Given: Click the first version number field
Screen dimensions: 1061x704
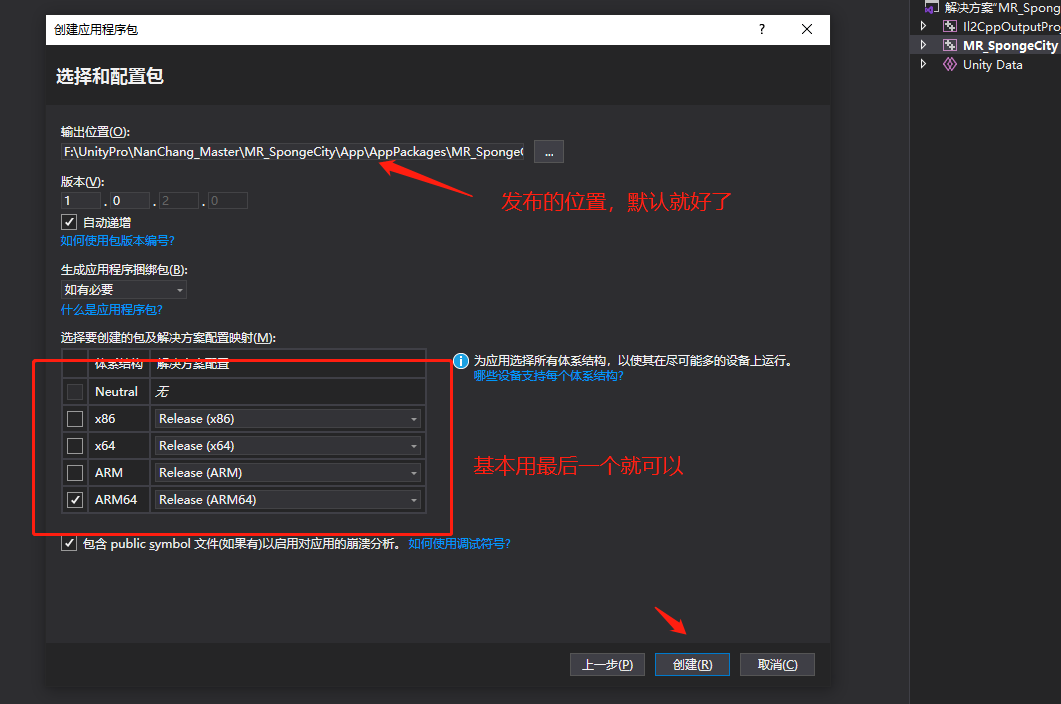Looking at the screenshot, I should point(79,200).
